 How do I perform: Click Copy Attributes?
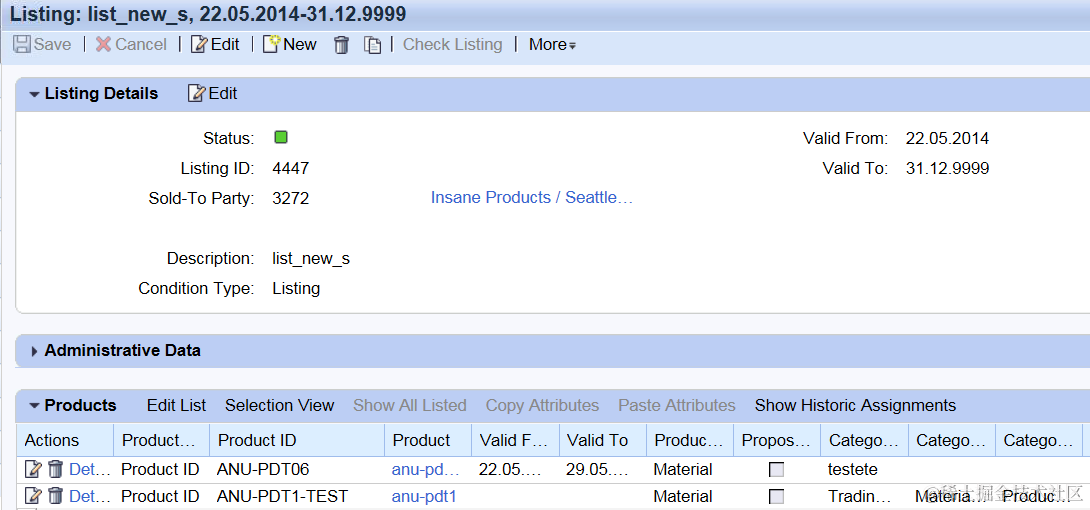pyautogui.click(x=542, y=405)
